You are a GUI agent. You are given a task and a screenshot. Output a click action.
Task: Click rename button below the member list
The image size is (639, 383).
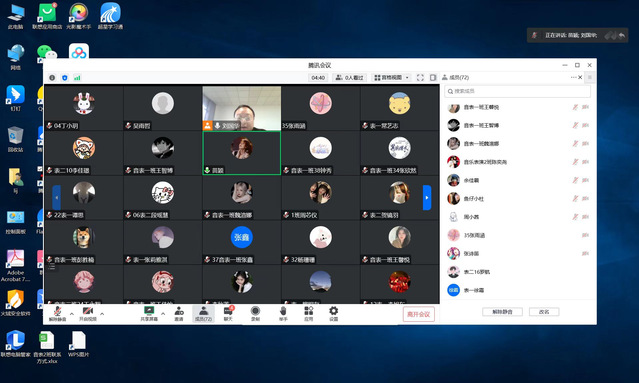(x=544, y=312)
